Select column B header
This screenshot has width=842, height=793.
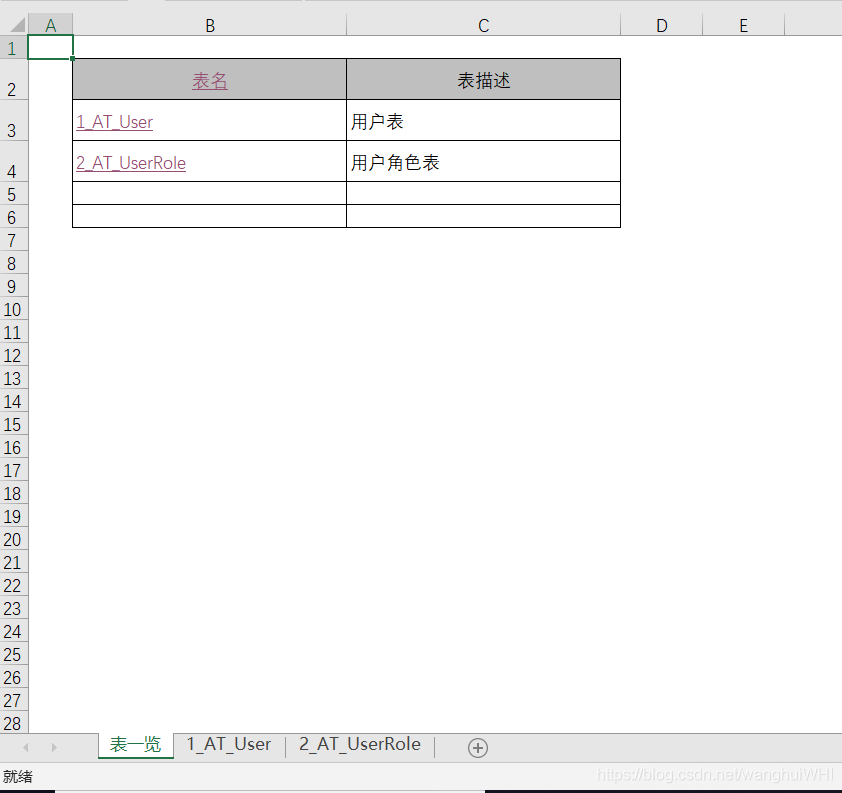(210, 25)
